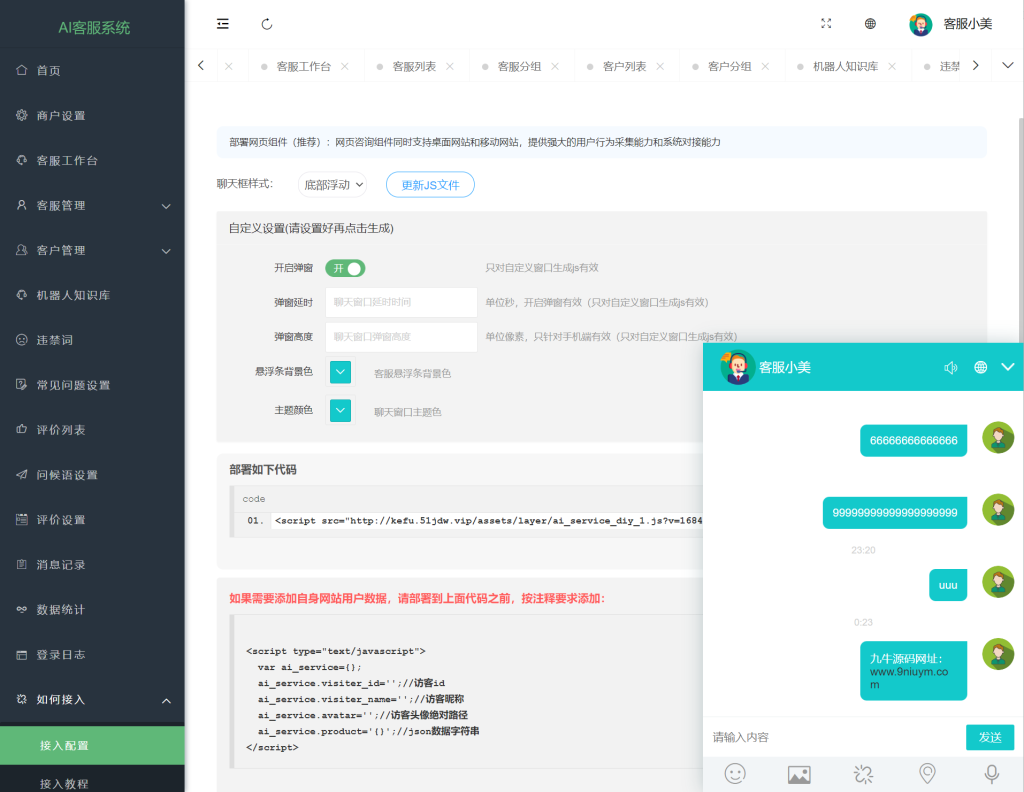The height and width of the screenshot is (792, 1024).
Task: Collapse the chat widget using header chevron
Action: coord(1008,368)
